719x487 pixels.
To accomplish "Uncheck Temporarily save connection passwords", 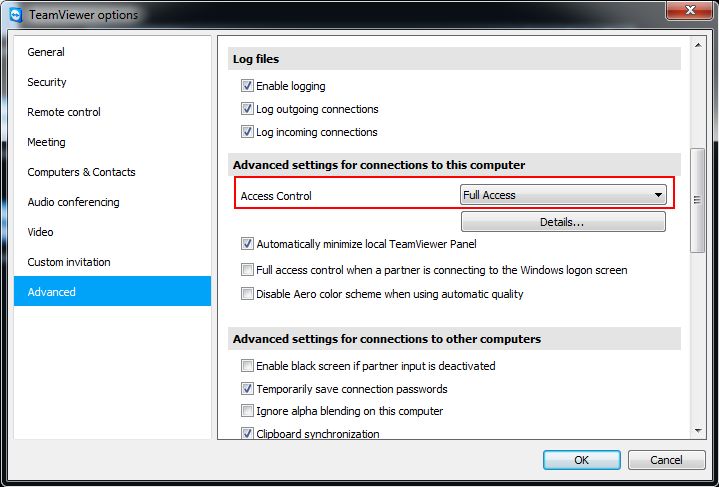I will pos(247,389).
